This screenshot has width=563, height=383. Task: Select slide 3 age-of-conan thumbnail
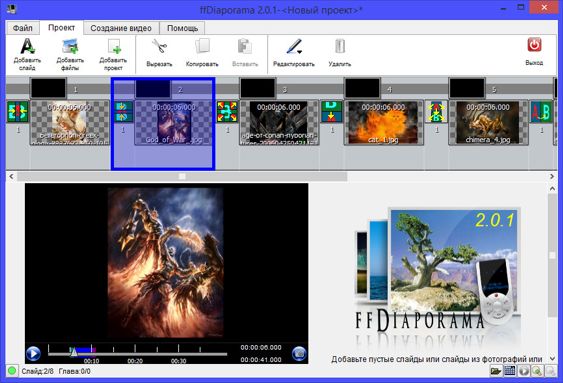[x=279, y=123]
